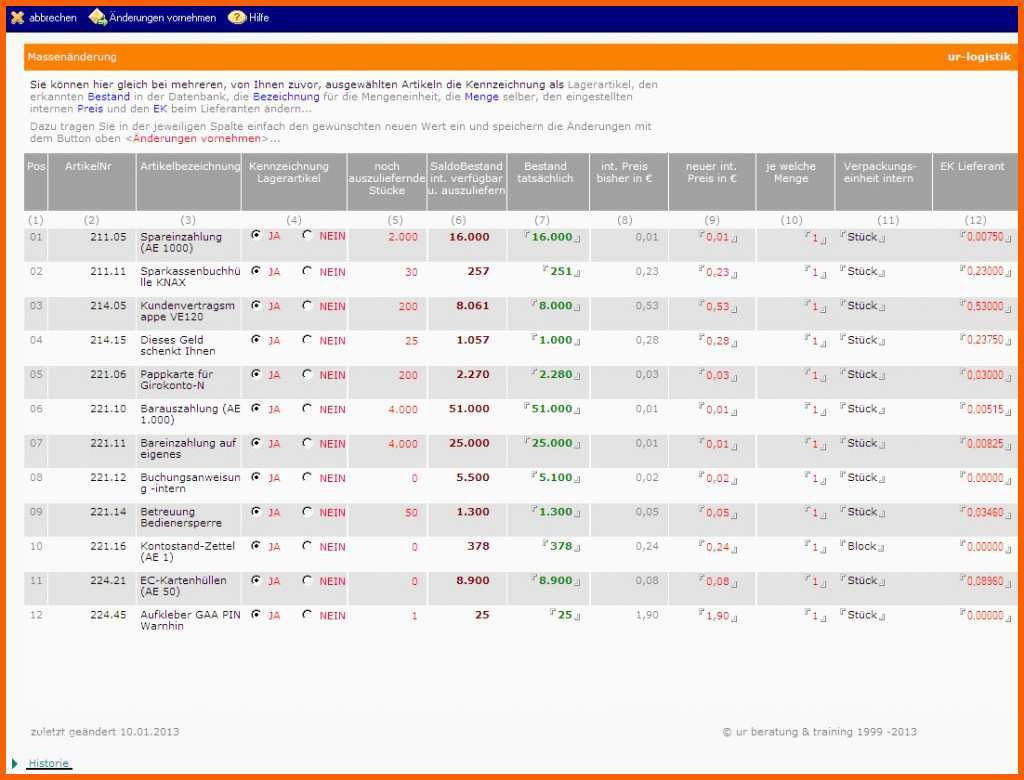
Task: Edit new internal price for row 02
Action: click(x=717, y=272)
